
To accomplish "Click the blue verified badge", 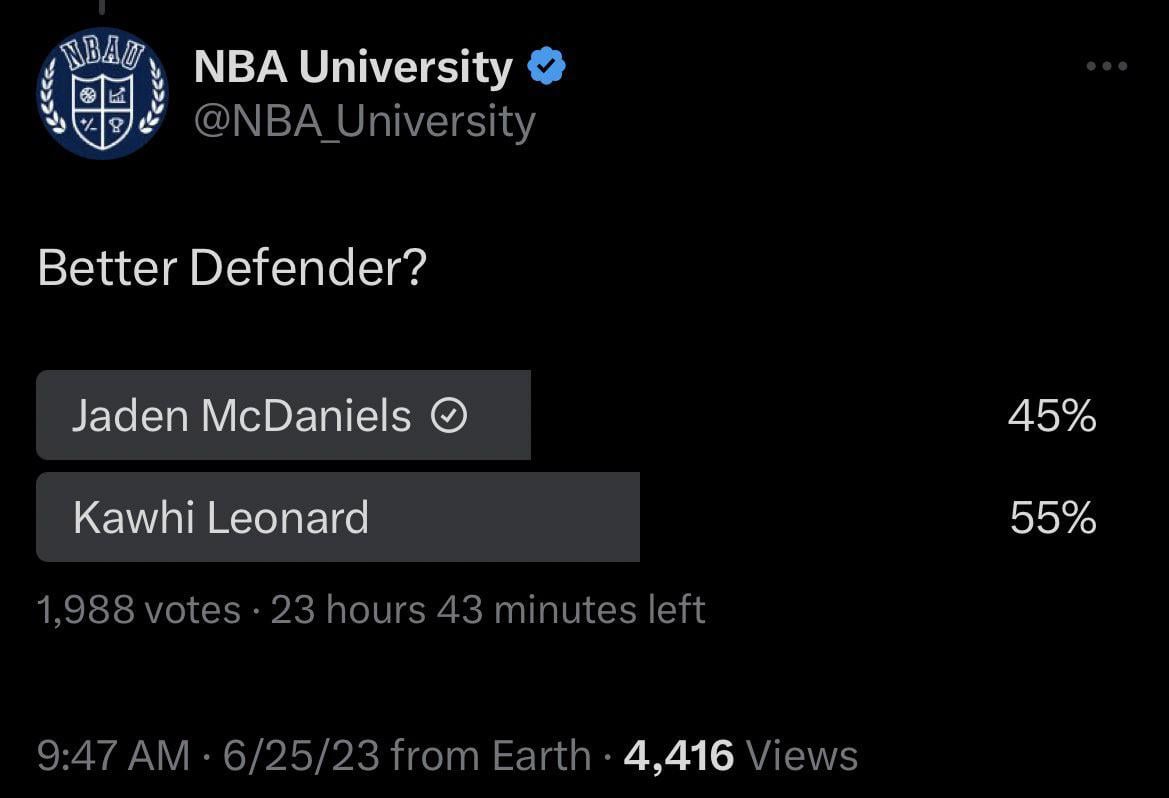I will click(546, 67).
